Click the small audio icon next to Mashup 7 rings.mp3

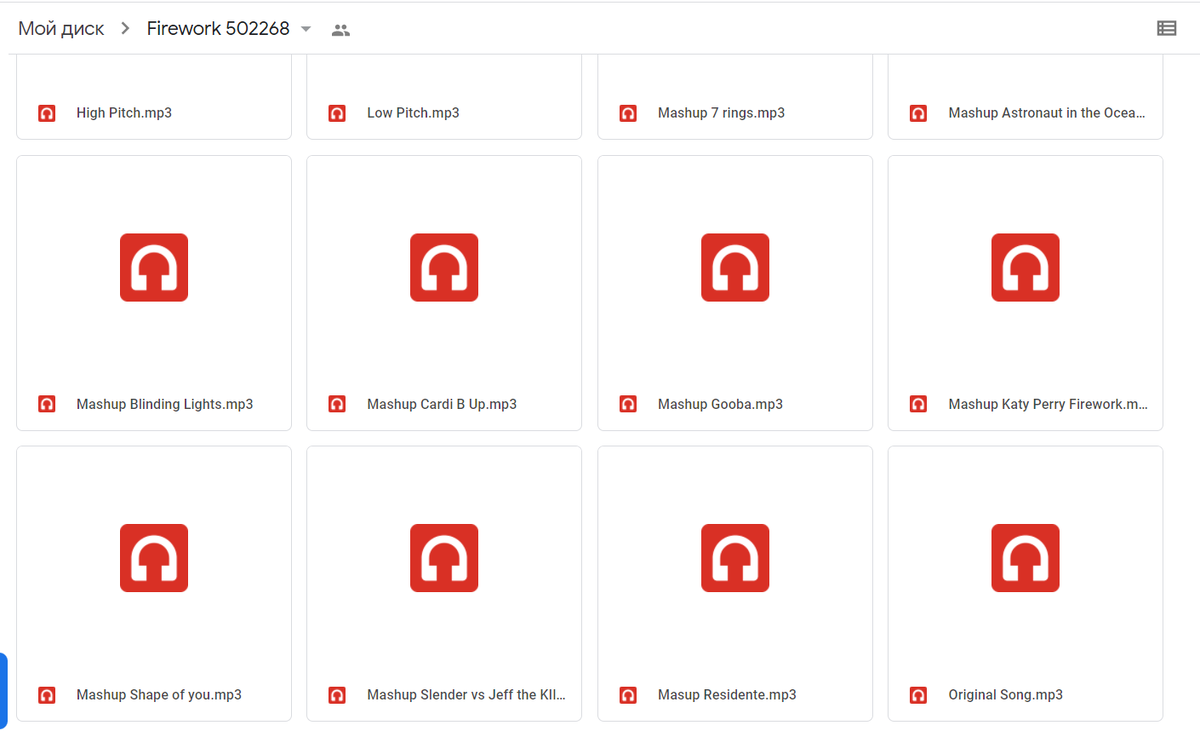click(x=628, y=113)
